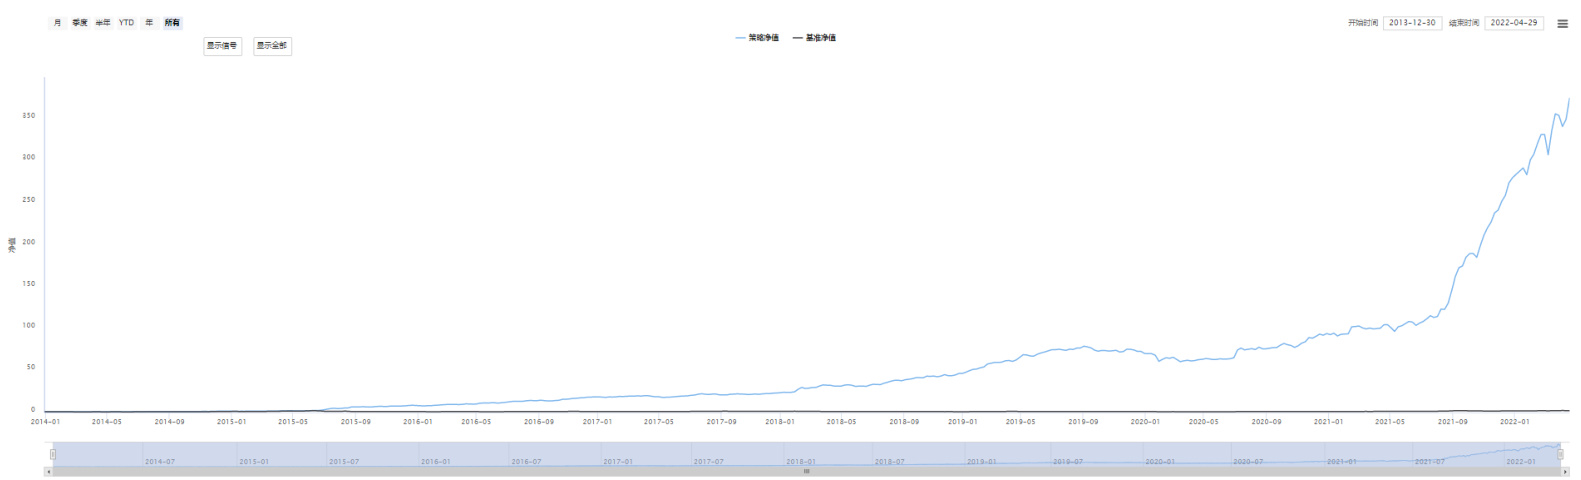Select the 半年 time range

point(103,23)
